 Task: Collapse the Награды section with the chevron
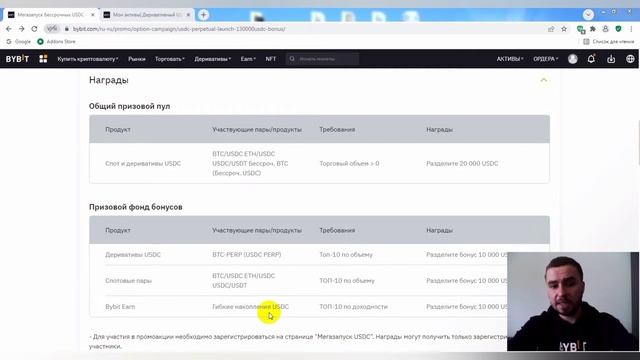coord(543,80)
